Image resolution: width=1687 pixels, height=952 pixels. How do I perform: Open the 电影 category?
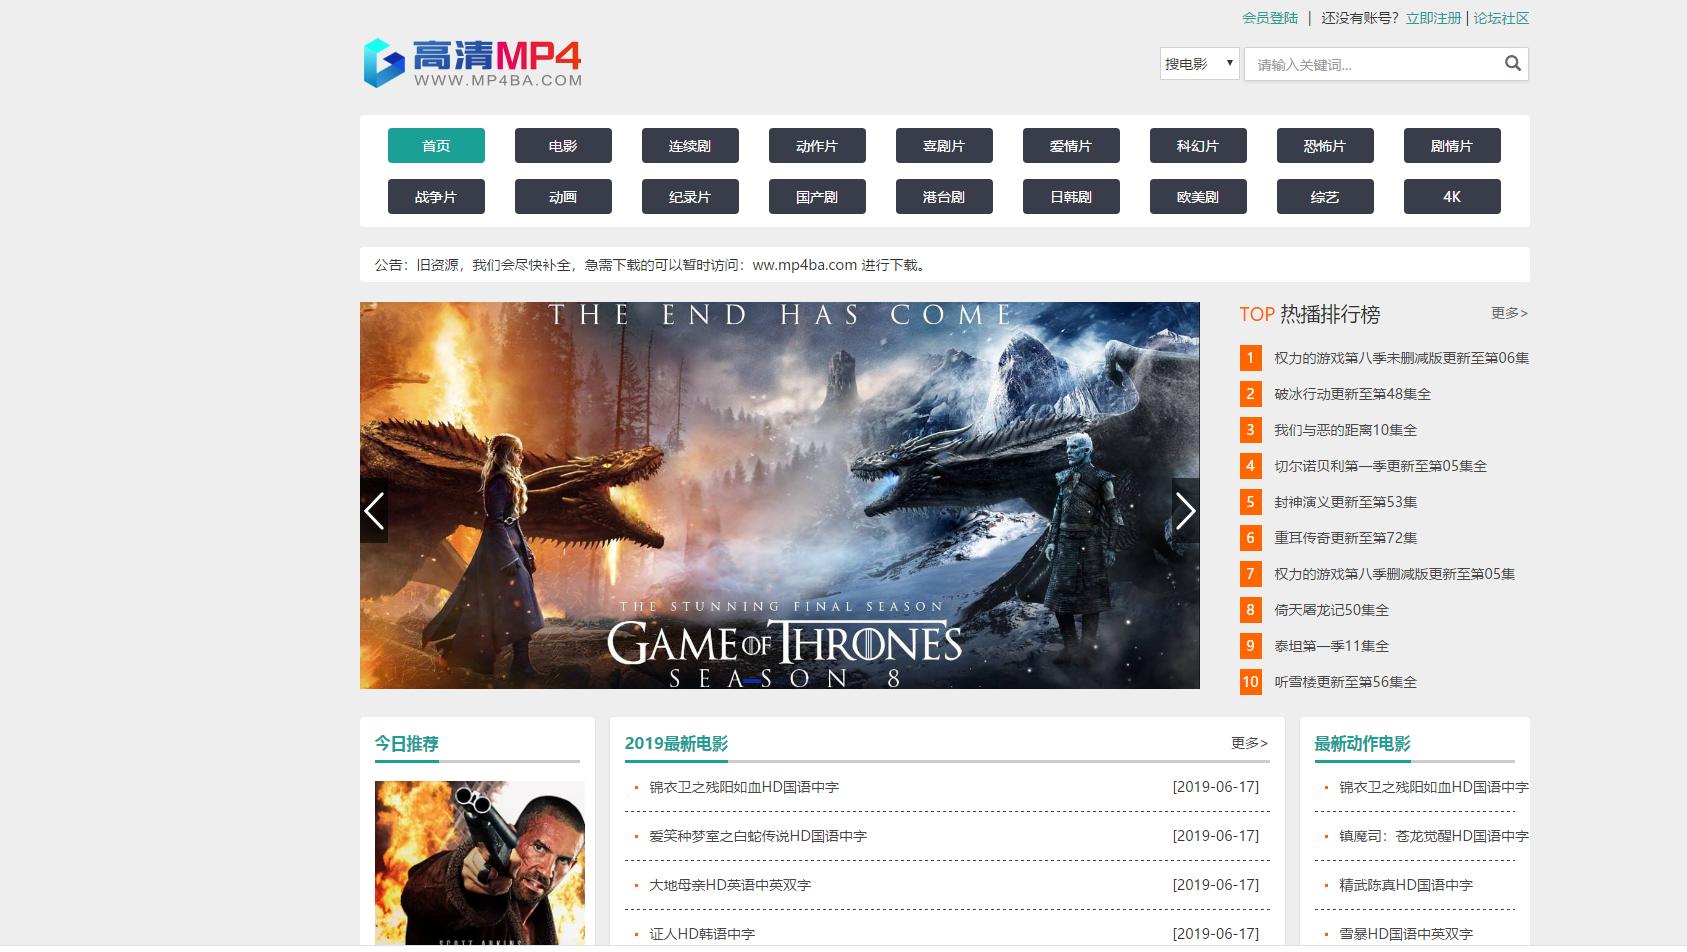tap(563, 146)
